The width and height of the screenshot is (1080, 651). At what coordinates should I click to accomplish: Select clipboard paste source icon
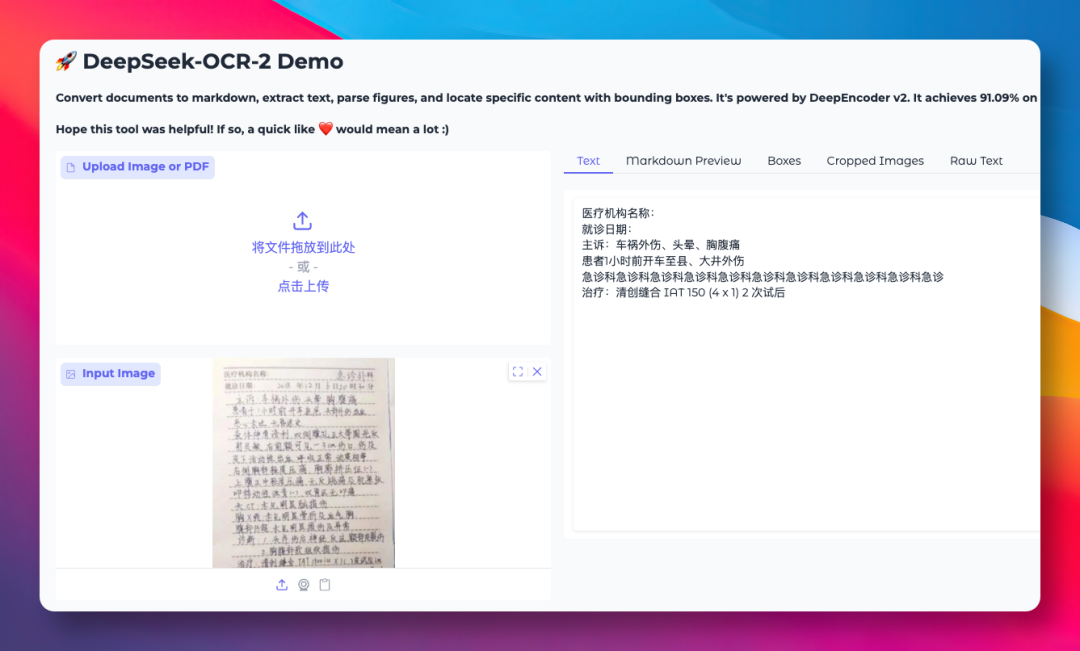coord(325,585)
